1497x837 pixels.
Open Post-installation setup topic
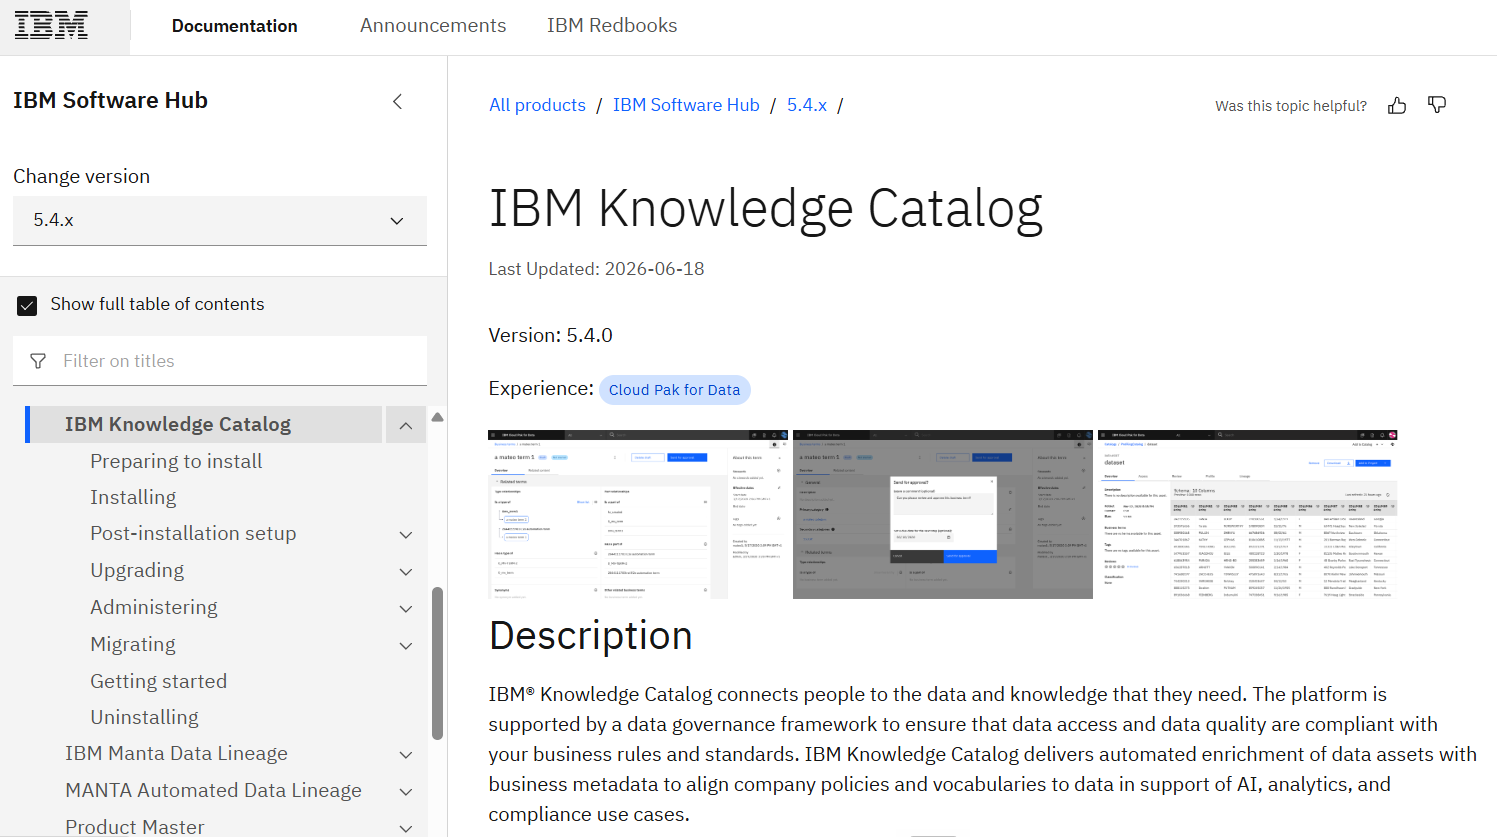point(193,533)
